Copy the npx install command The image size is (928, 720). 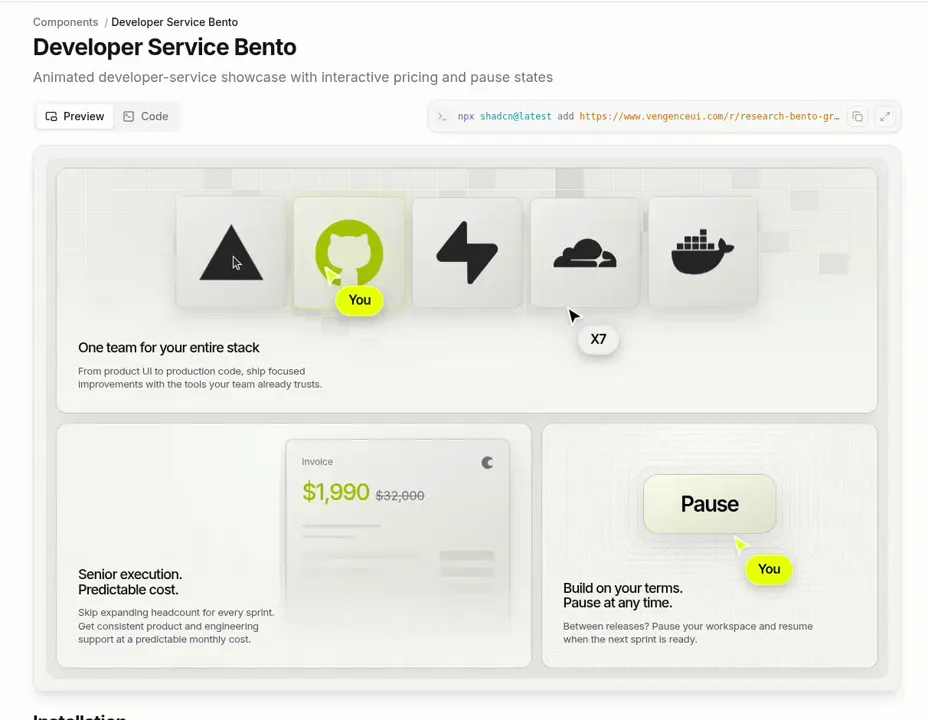[858, 117]
